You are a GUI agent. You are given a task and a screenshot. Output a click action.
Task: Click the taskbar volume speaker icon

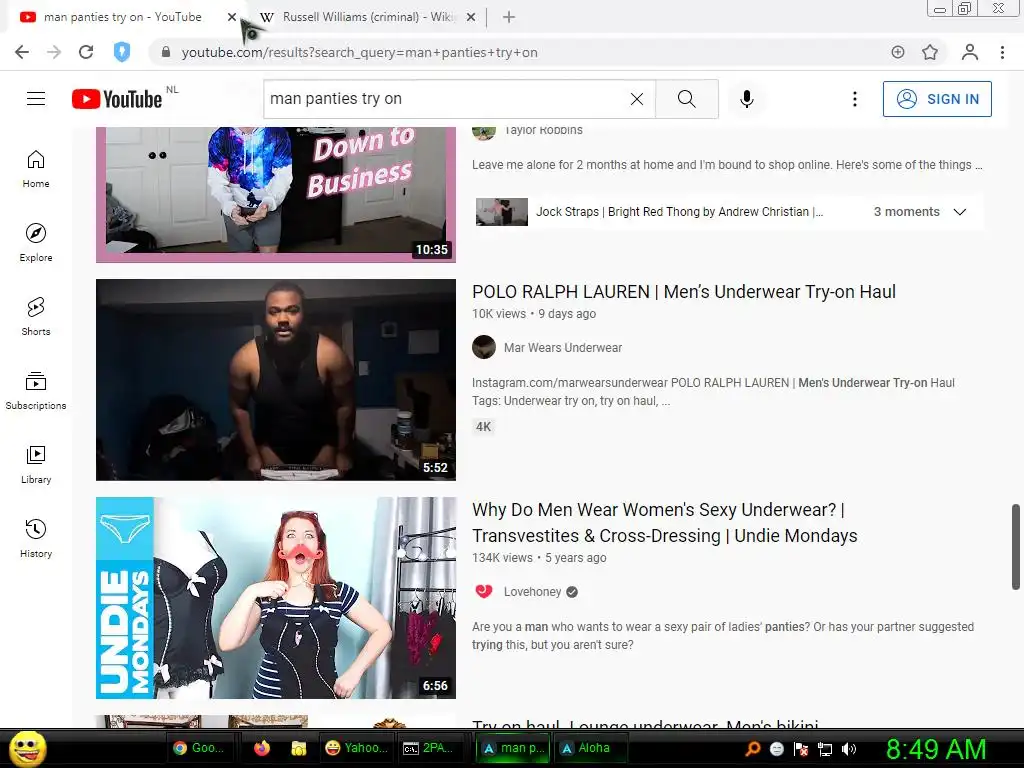(x=849, y=749)
